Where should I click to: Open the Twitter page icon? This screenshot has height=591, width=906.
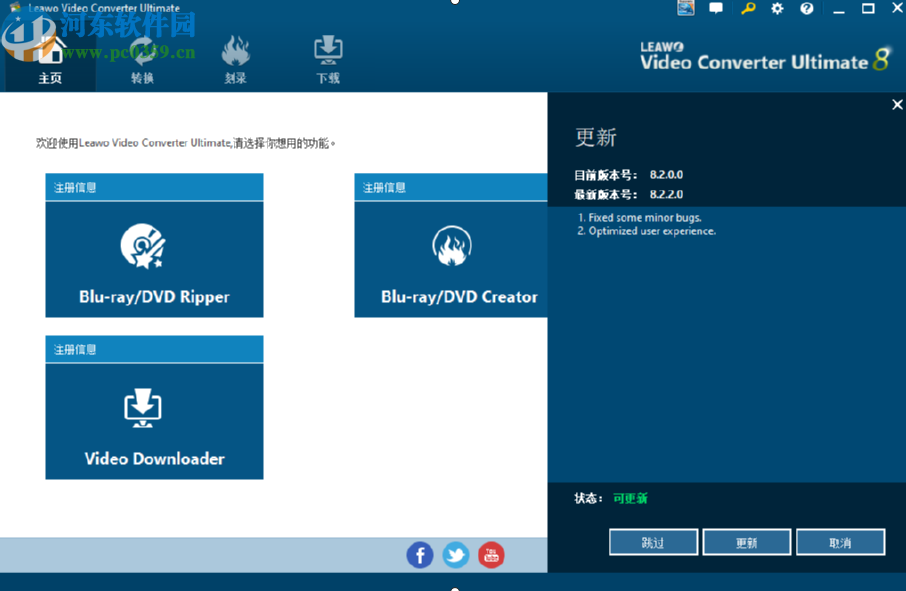pos(456,555)
